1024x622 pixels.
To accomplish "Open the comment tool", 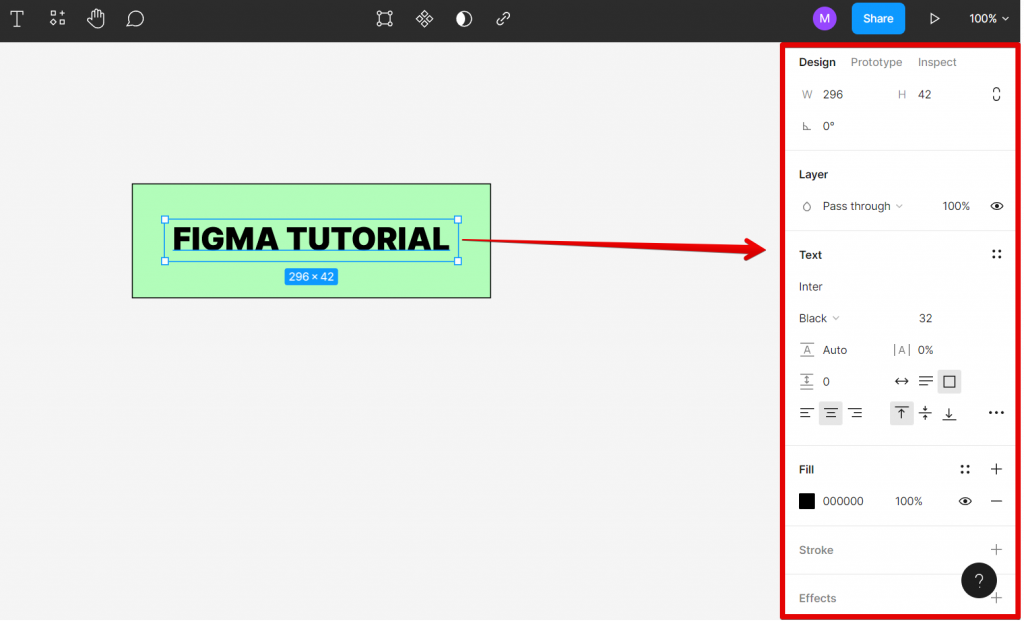I will coord(135,18).
